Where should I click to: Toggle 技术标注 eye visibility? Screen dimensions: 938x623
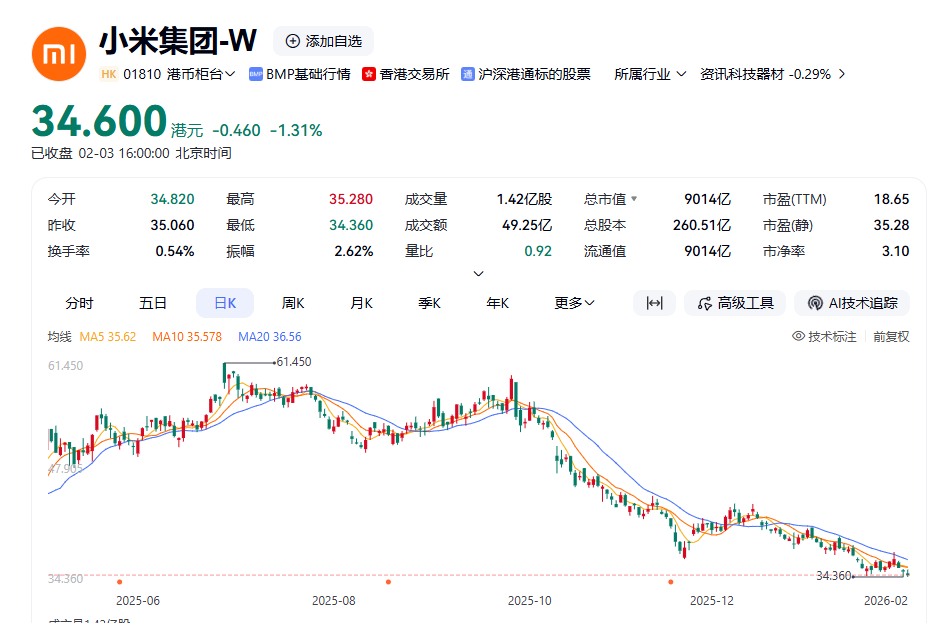tap(798, 337)
